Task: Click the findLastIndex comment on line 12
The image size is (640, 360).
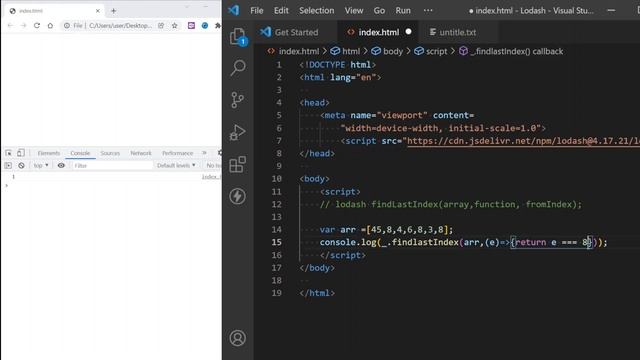Action: coord(451,204)
